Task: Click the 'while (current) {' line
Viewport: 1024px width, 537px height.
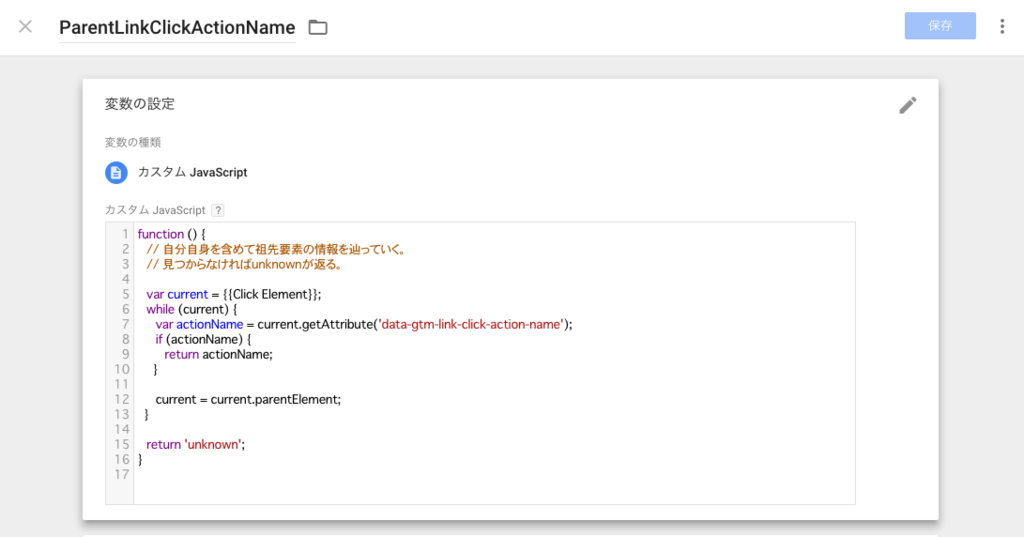Action: tap(192, 309)
